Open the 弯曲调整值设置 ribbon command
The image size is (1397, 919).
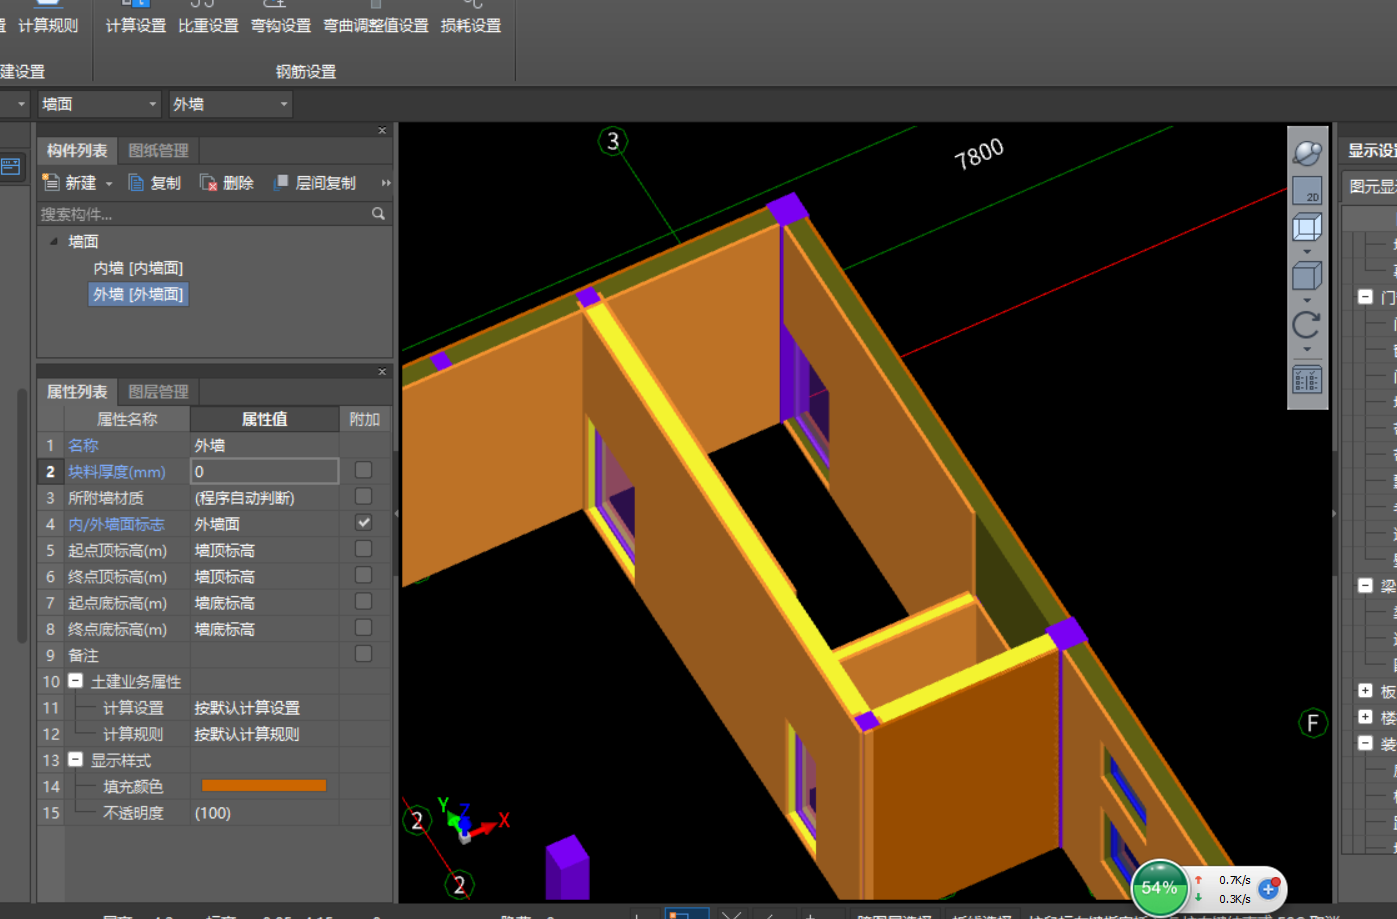[376, 17]
